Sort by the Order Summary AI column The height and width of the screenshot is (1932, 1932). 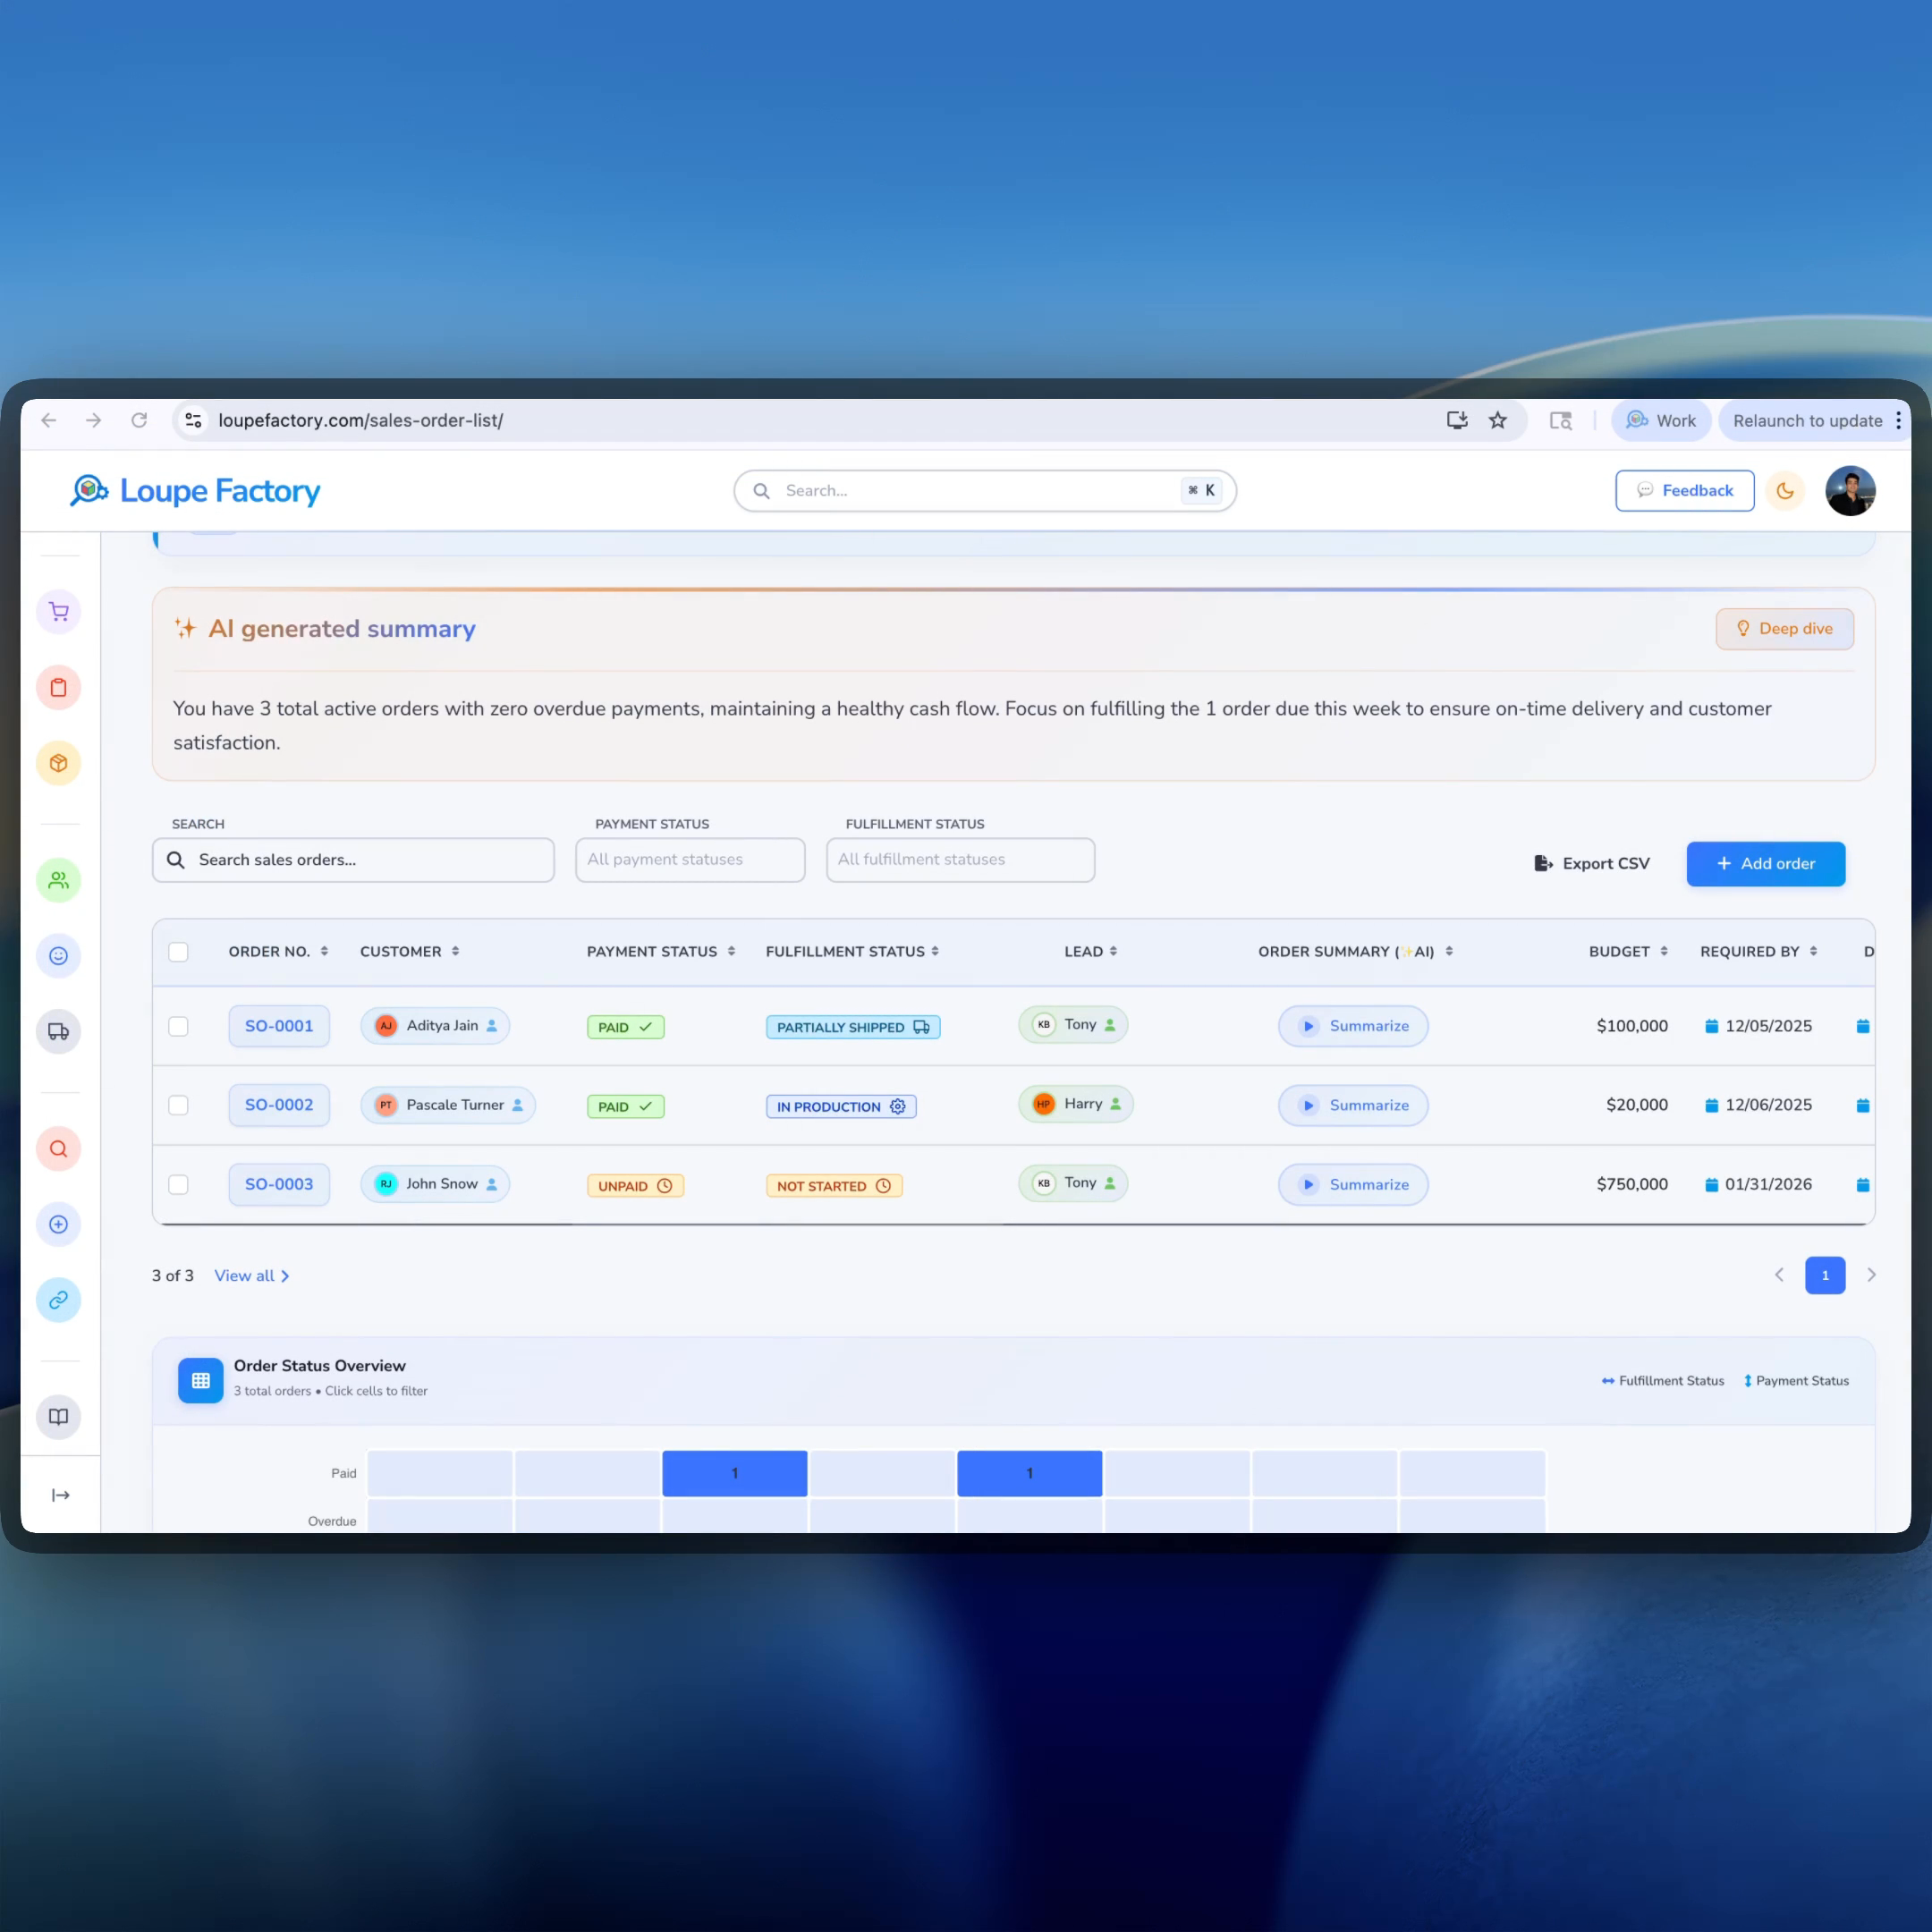1355,952
